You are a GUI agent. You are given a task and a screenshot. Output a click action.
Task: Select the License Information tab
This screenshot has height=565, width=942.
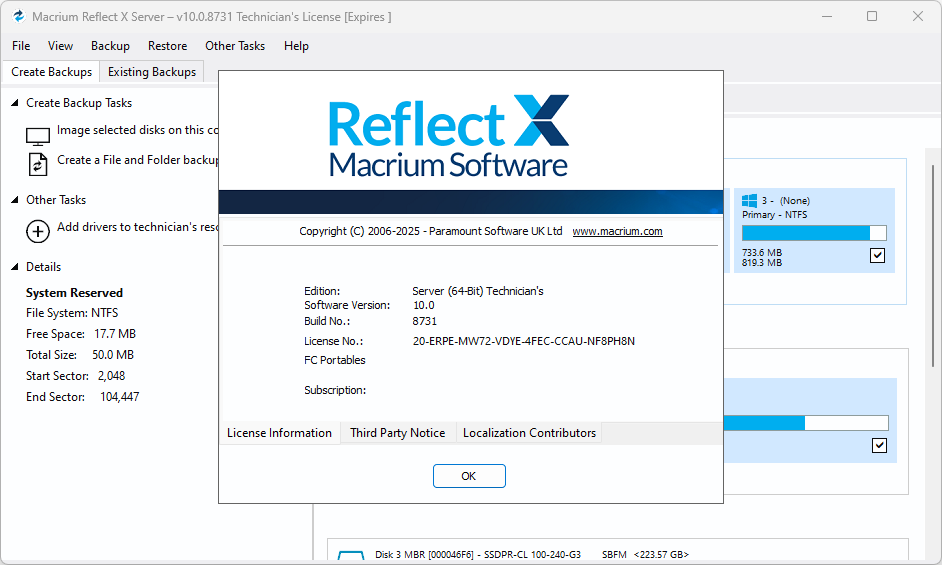tap(279, 433)
